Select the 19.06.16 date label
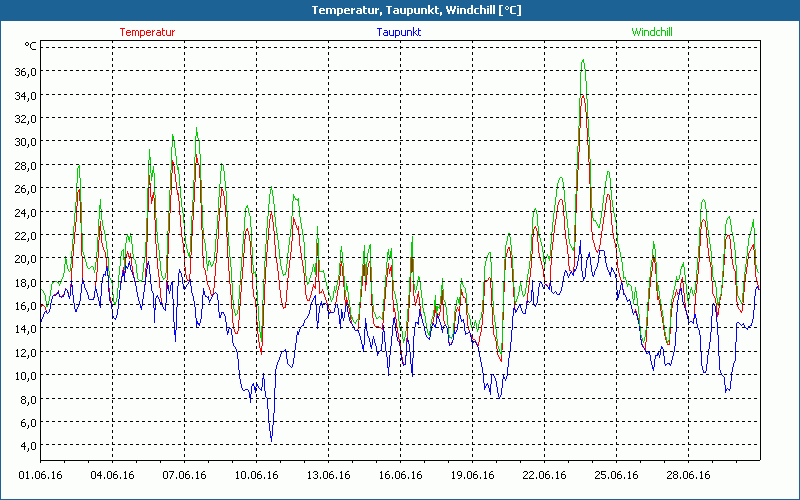 (x=472, y=475)
